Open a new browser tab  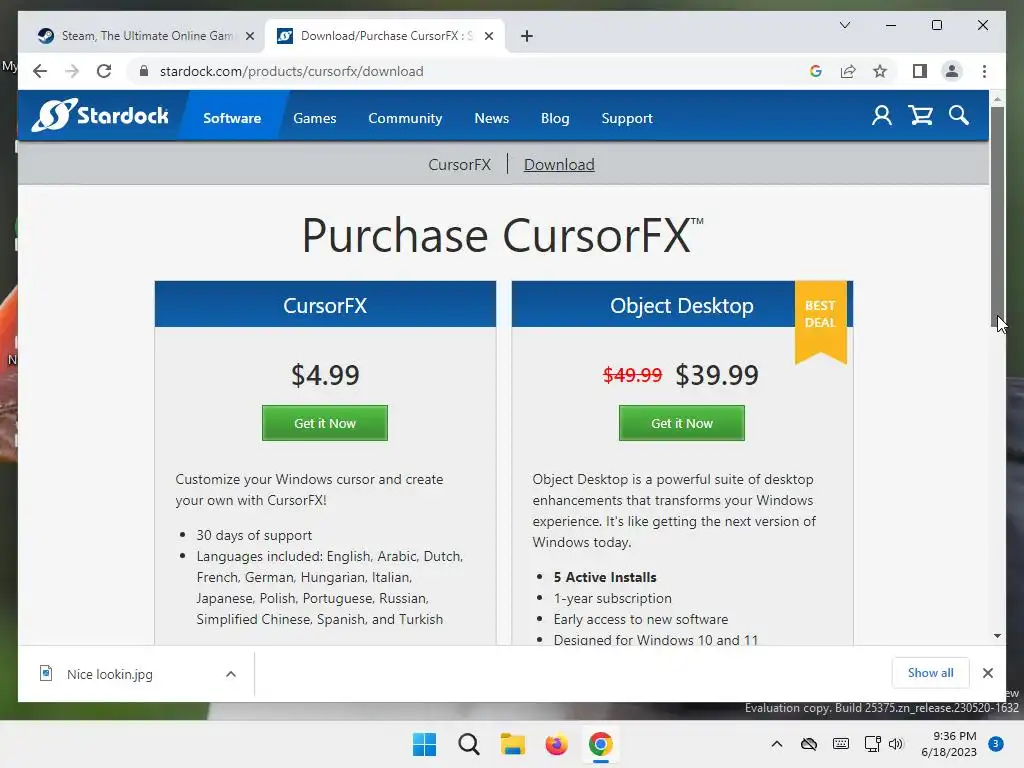pyautogui.click(x=527, y=36)
